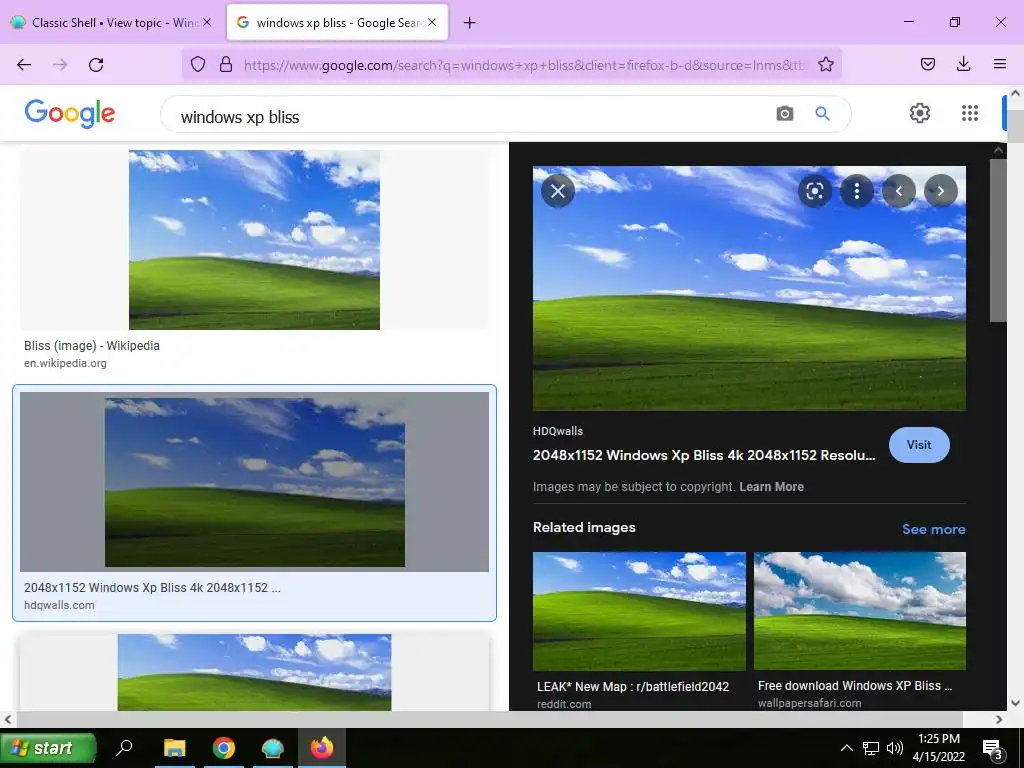Bookmark this page with the star

click(x=825, y=64)
